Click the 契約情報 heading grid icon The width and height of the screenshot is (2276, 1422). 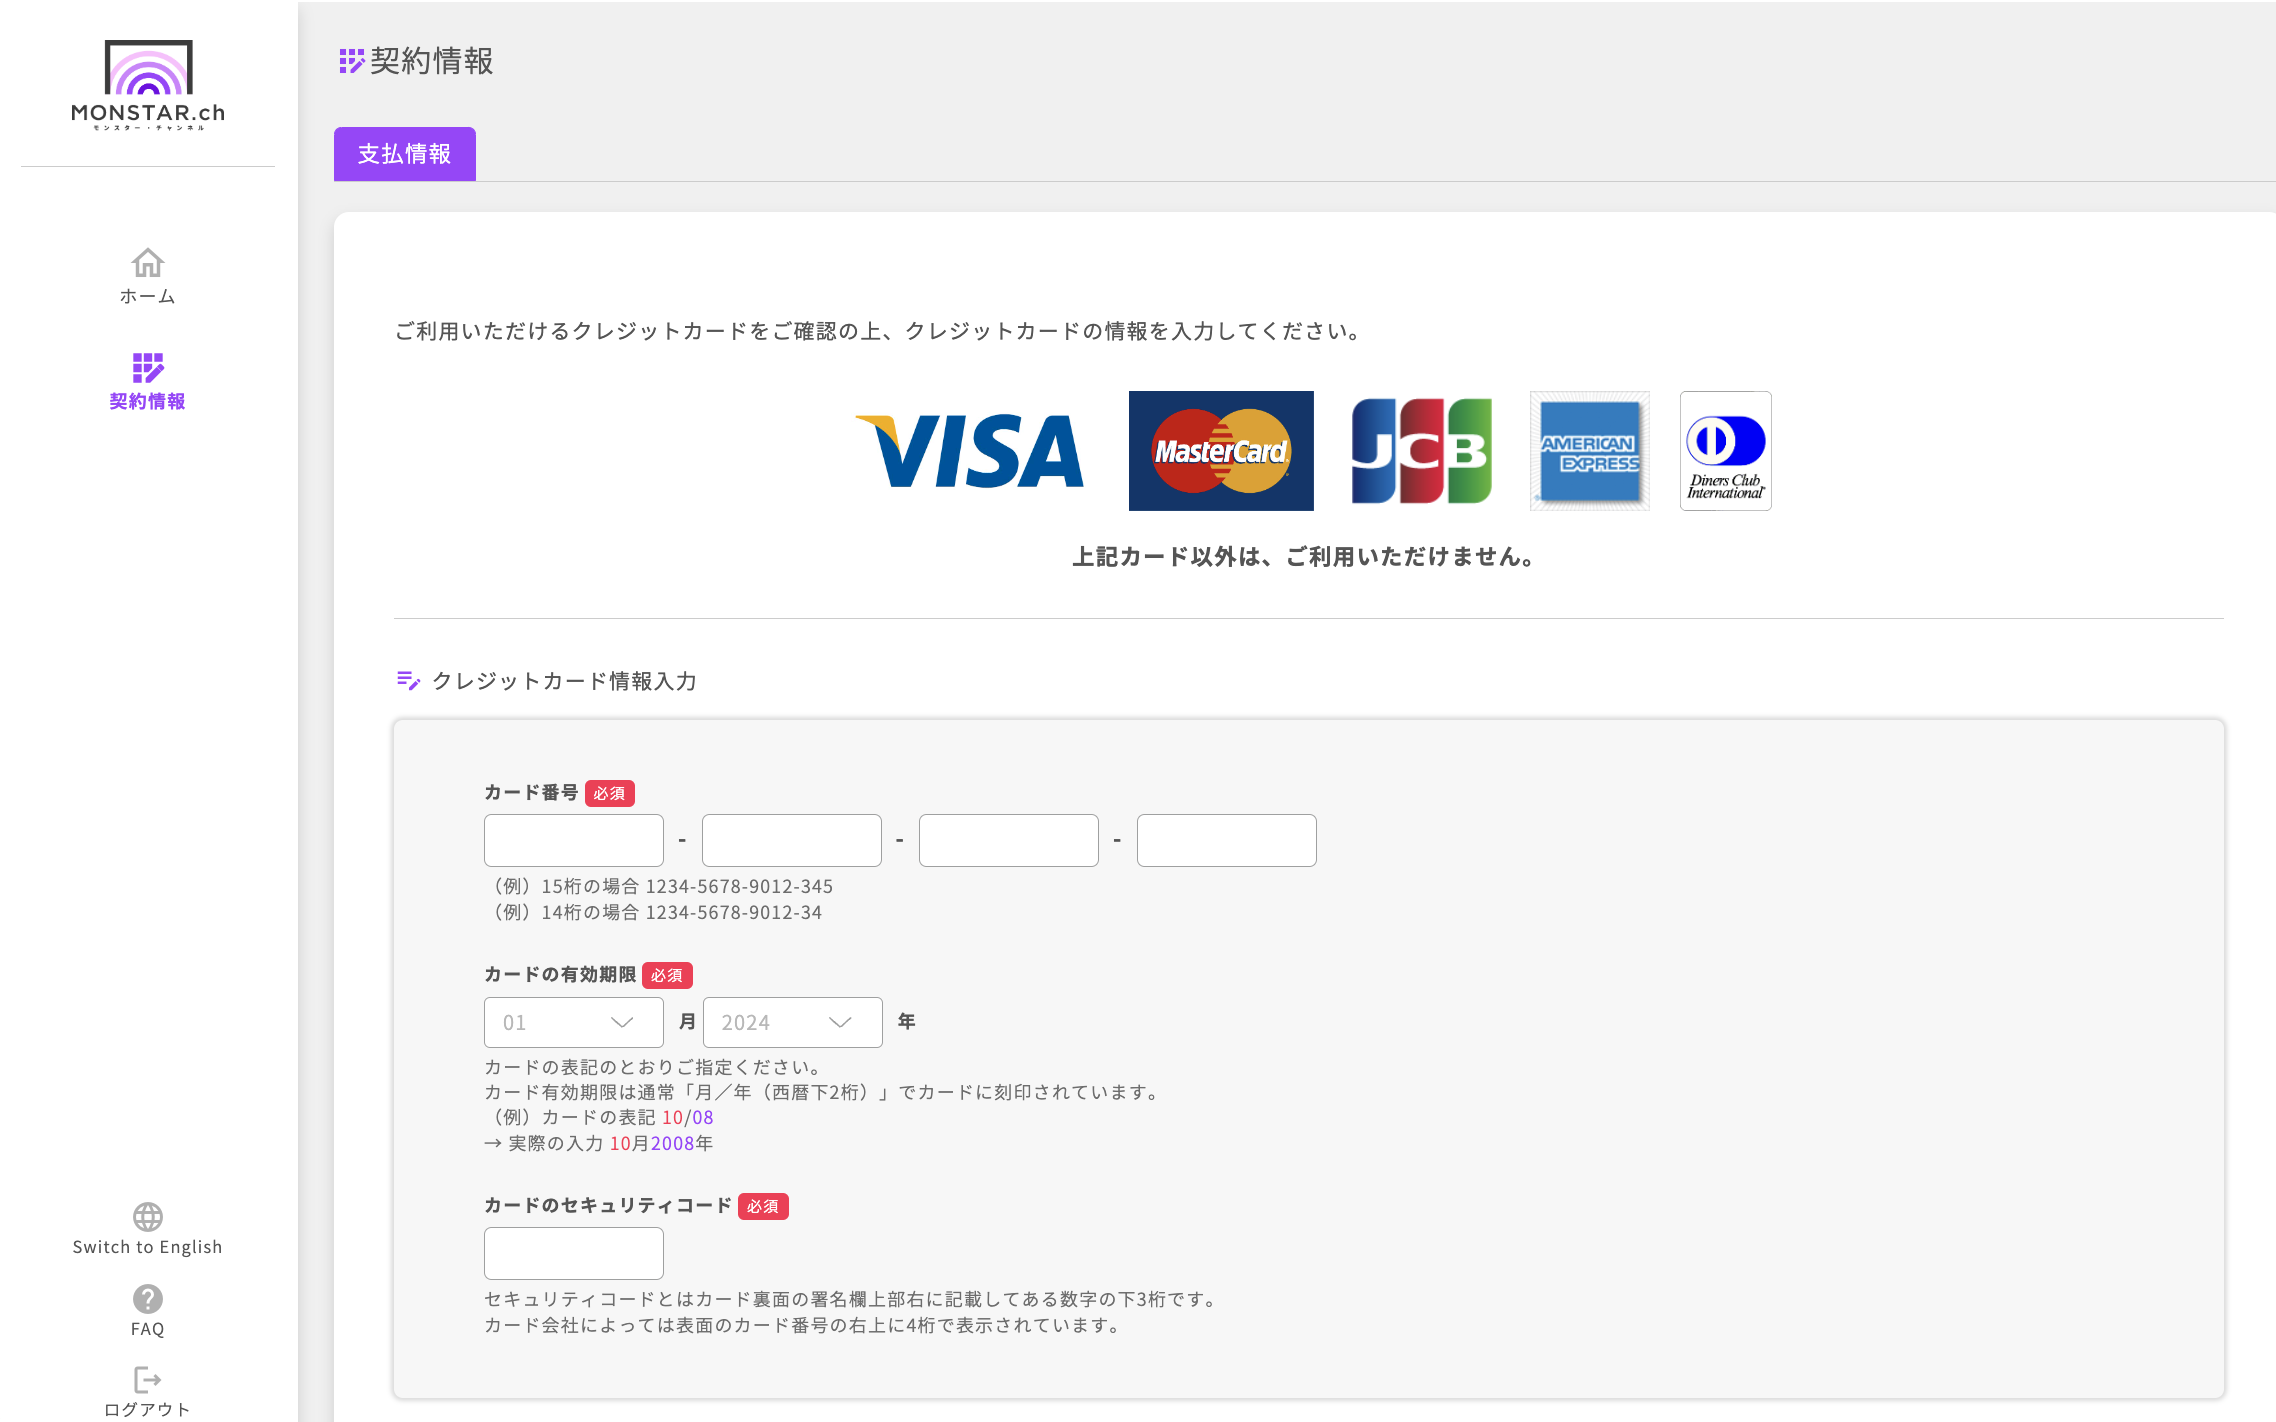pyautogui.click(x=351, y=61)
